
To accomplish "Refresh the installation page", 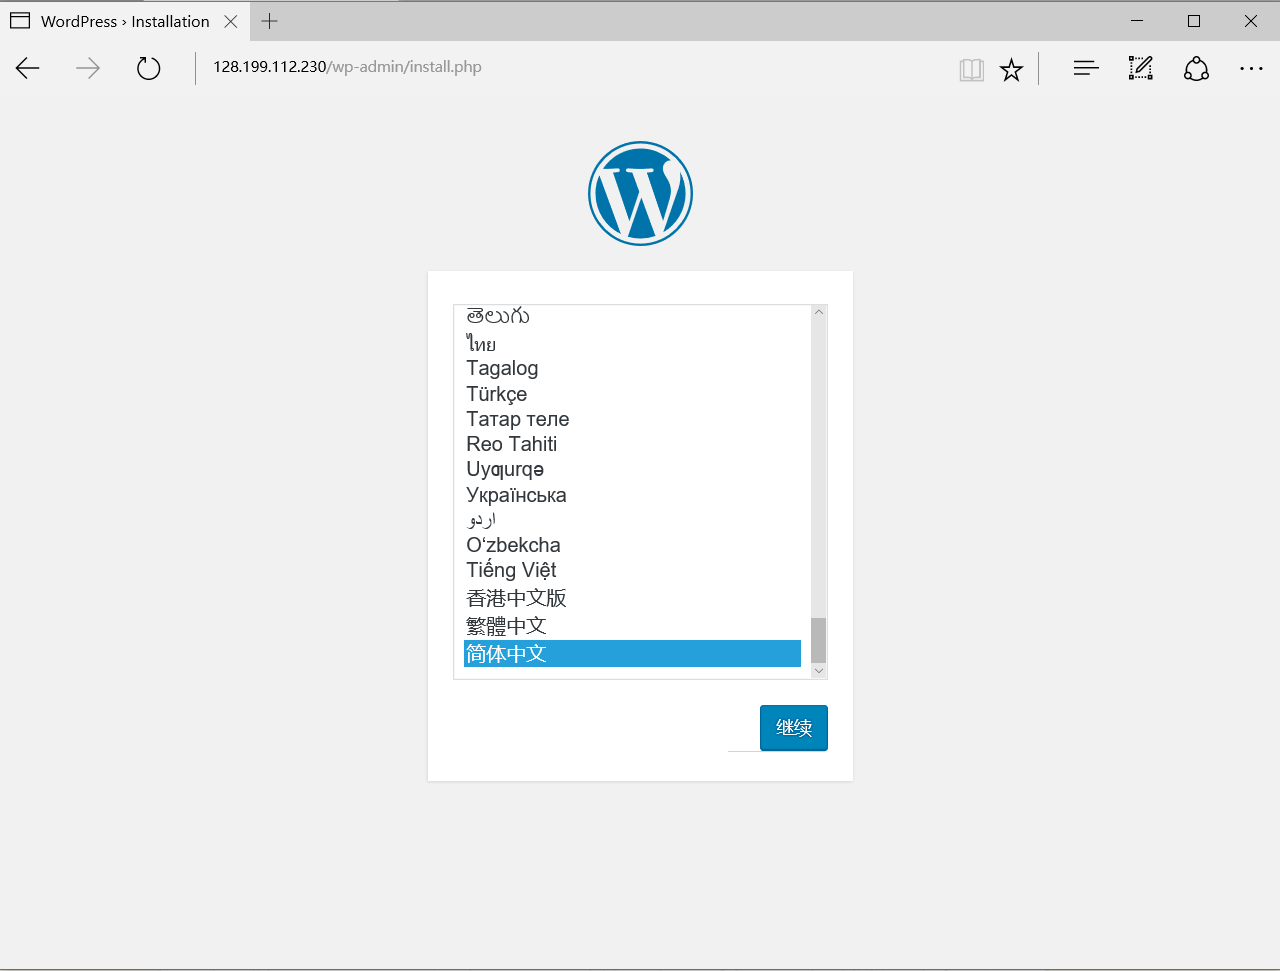I will (148, 68).
